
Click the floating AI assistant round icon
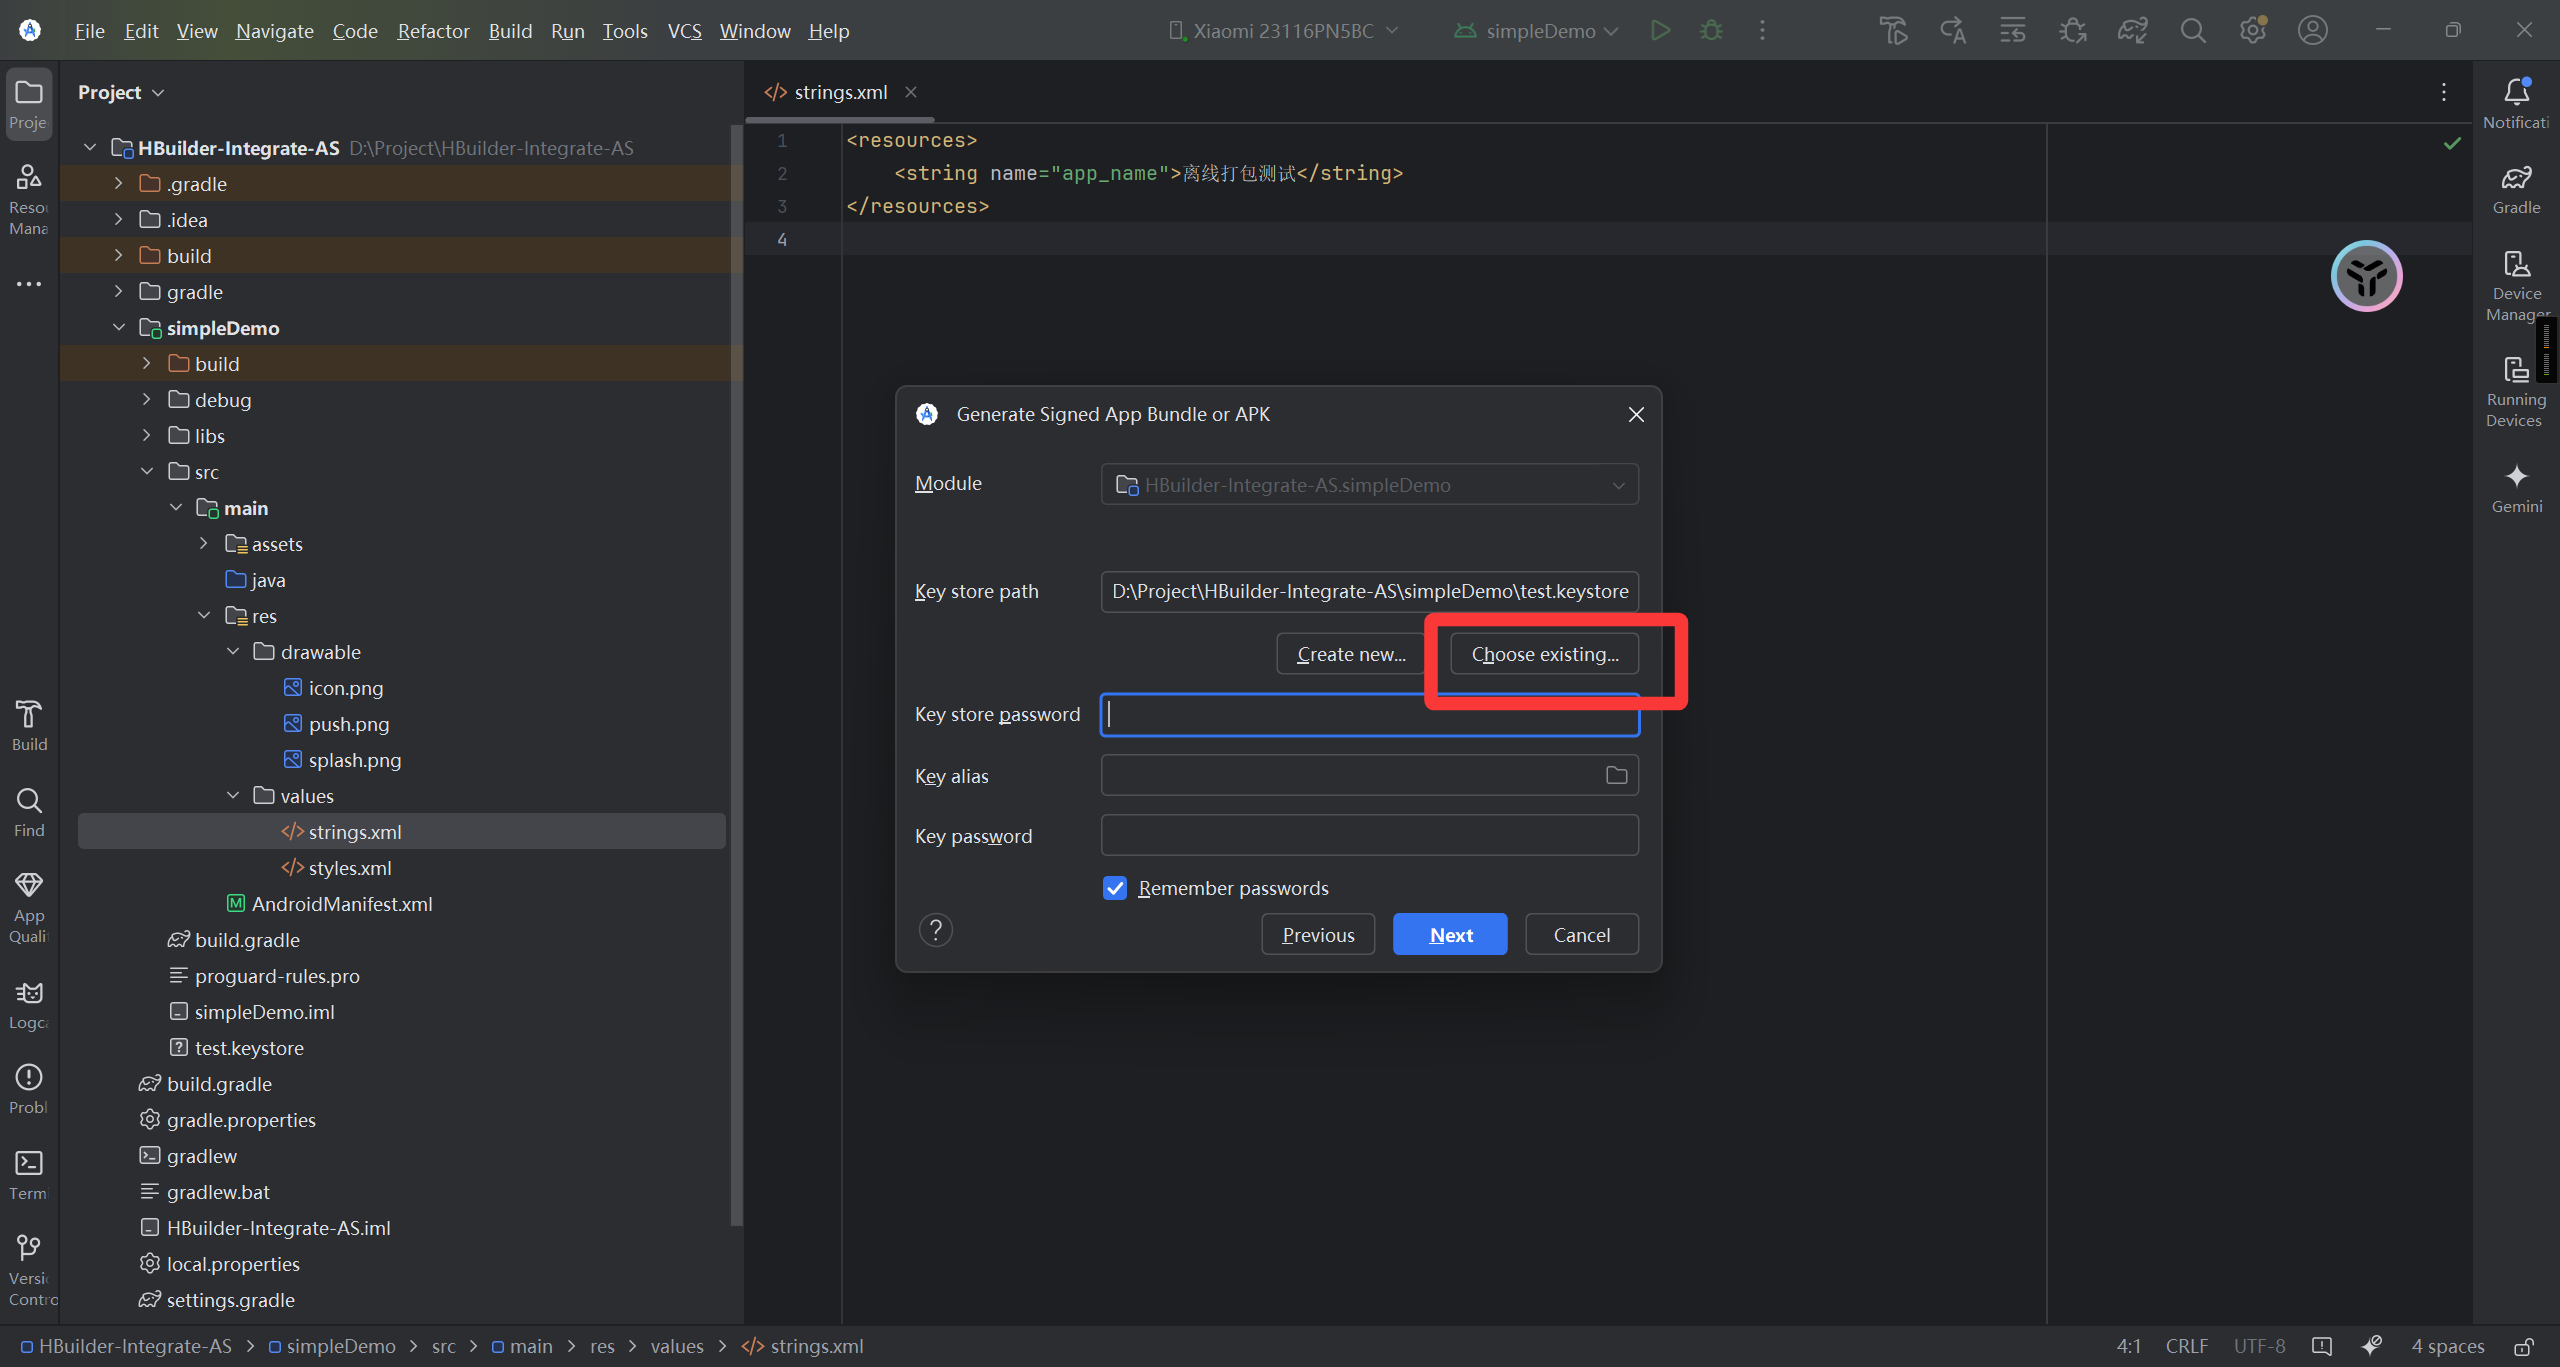[x=2366, y=276]
